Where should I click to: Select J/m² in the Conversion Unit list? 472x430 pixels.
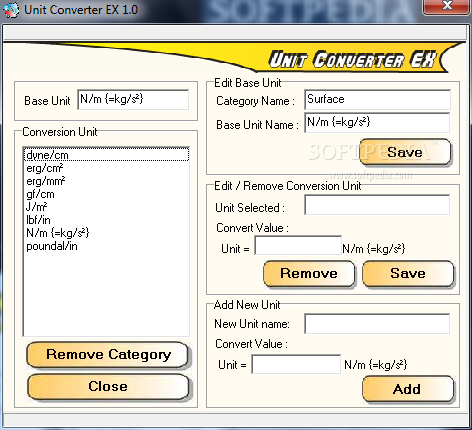coord(106,207)
